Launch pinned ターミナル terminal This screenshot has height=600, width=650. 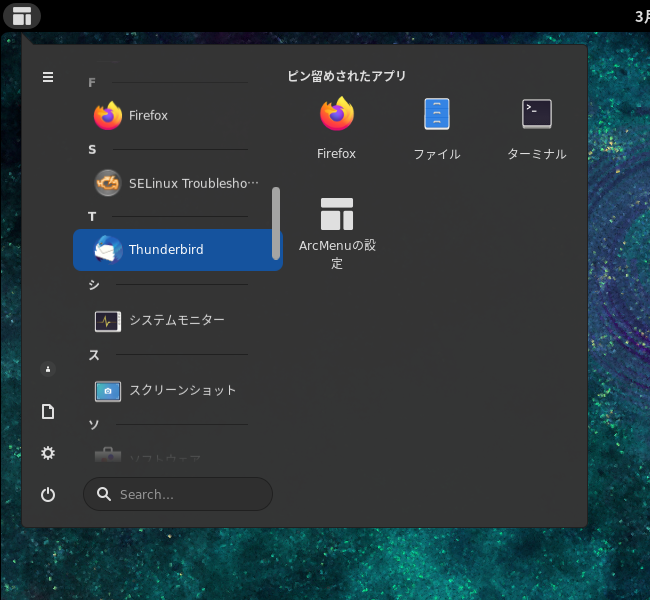click(537, 129)
